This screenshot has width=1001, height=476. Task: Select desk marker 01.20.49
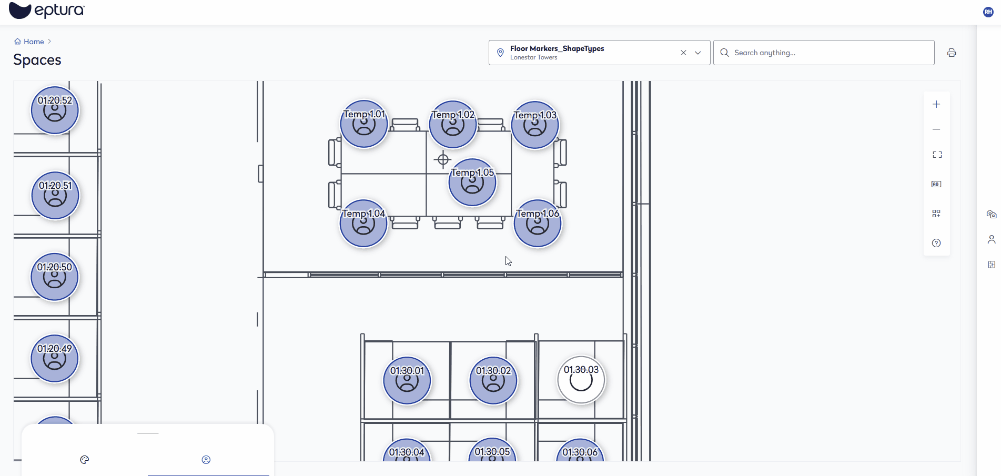(x=55, y=359)
